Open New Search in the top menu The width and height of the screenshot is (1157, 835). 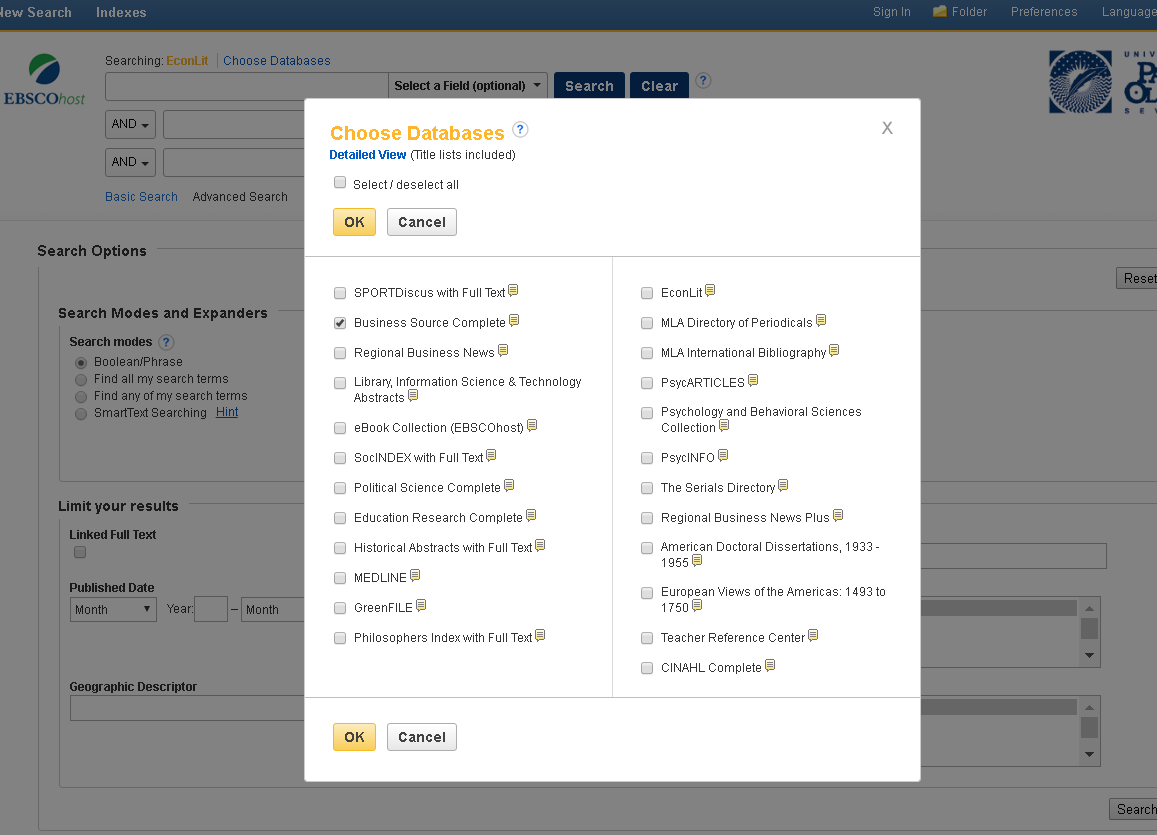pos(35,13)
